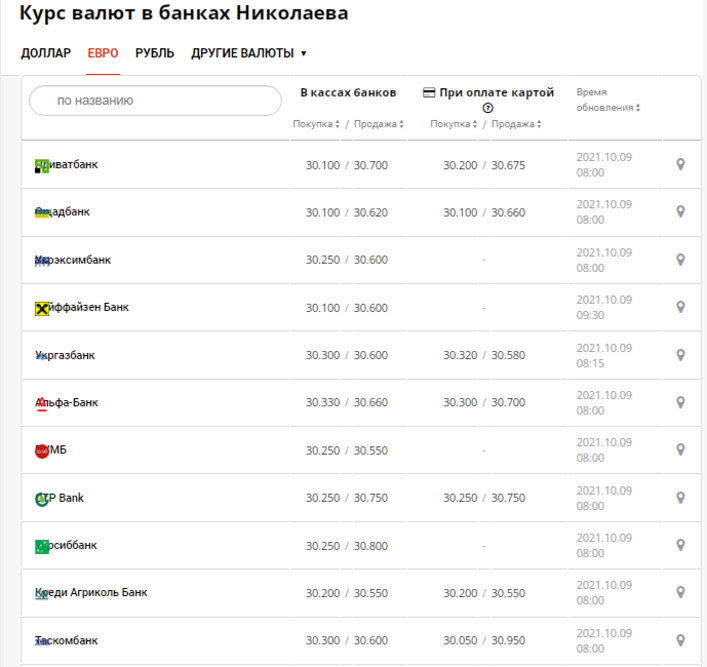Screen dimensions: 707x667
Task: Click Таскомбанк card rate 30.050 / 30.950
Action: point(484,640)
